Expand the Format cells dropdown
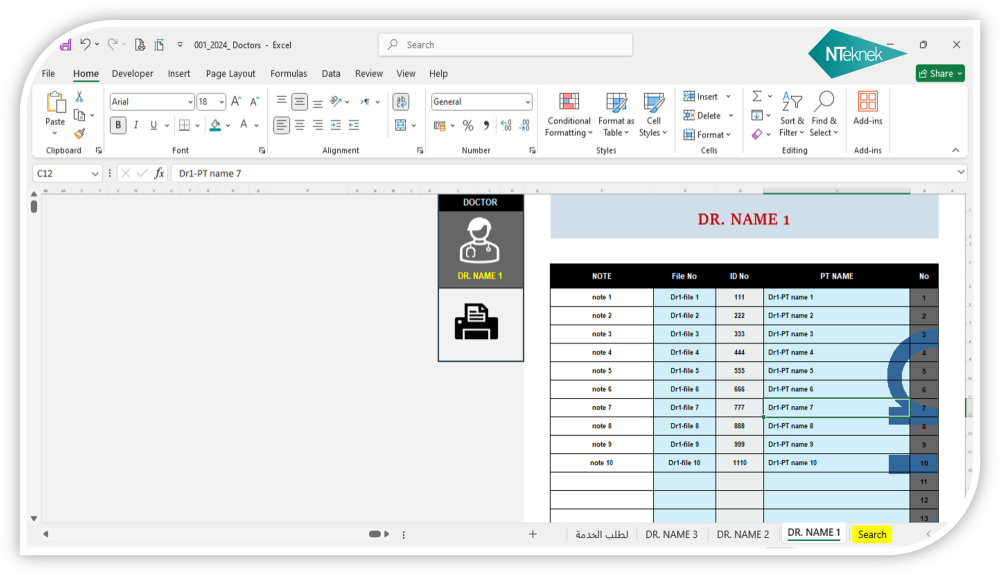This screenshot has height=575, width=1000. 728,135
